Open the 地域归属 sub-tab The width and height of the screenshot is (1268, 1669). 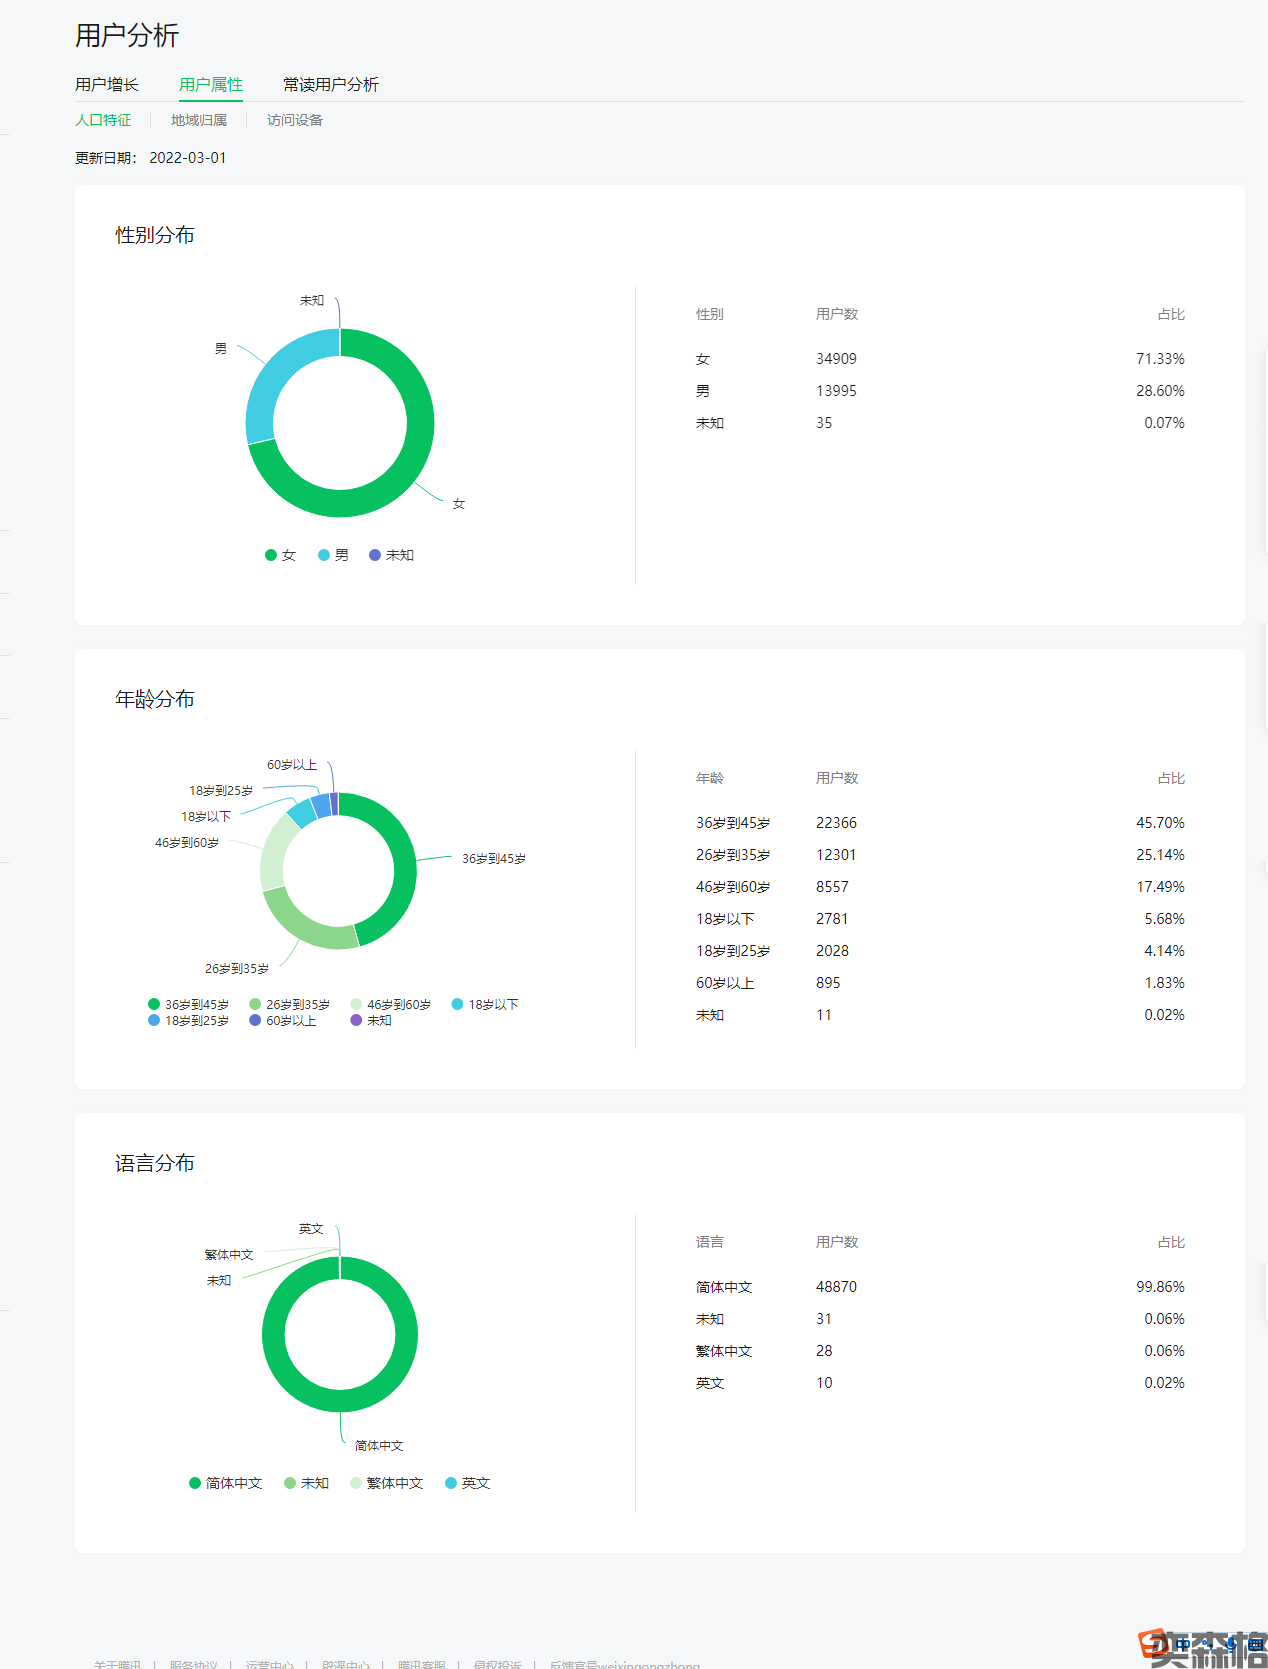[199, 120]
